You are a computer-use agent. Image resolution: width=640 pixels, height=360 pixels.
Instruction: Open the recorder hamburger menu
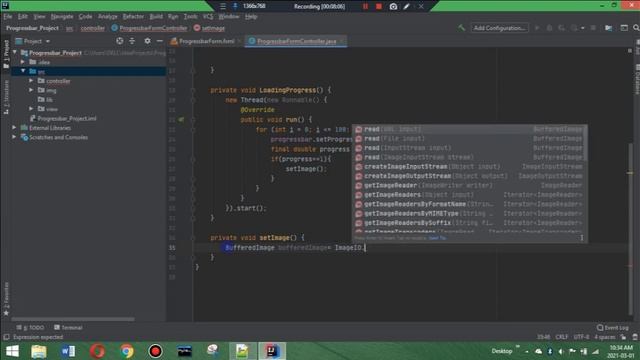pos(223,6)
